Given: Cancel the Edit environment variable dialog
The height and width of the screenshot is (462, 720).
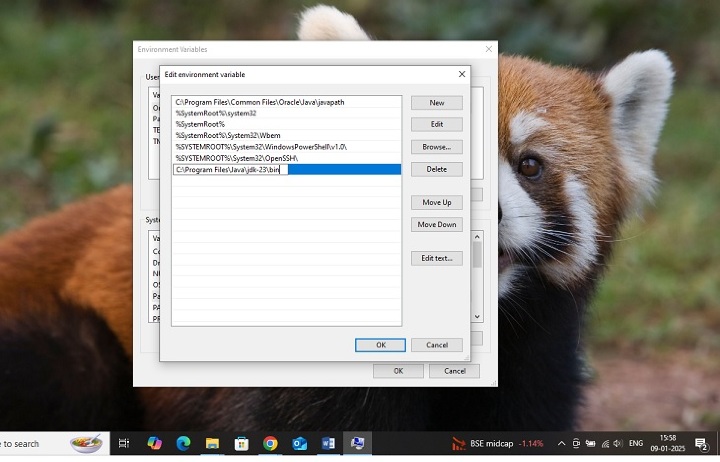Looking at the screenshot, I should point(437,345).
